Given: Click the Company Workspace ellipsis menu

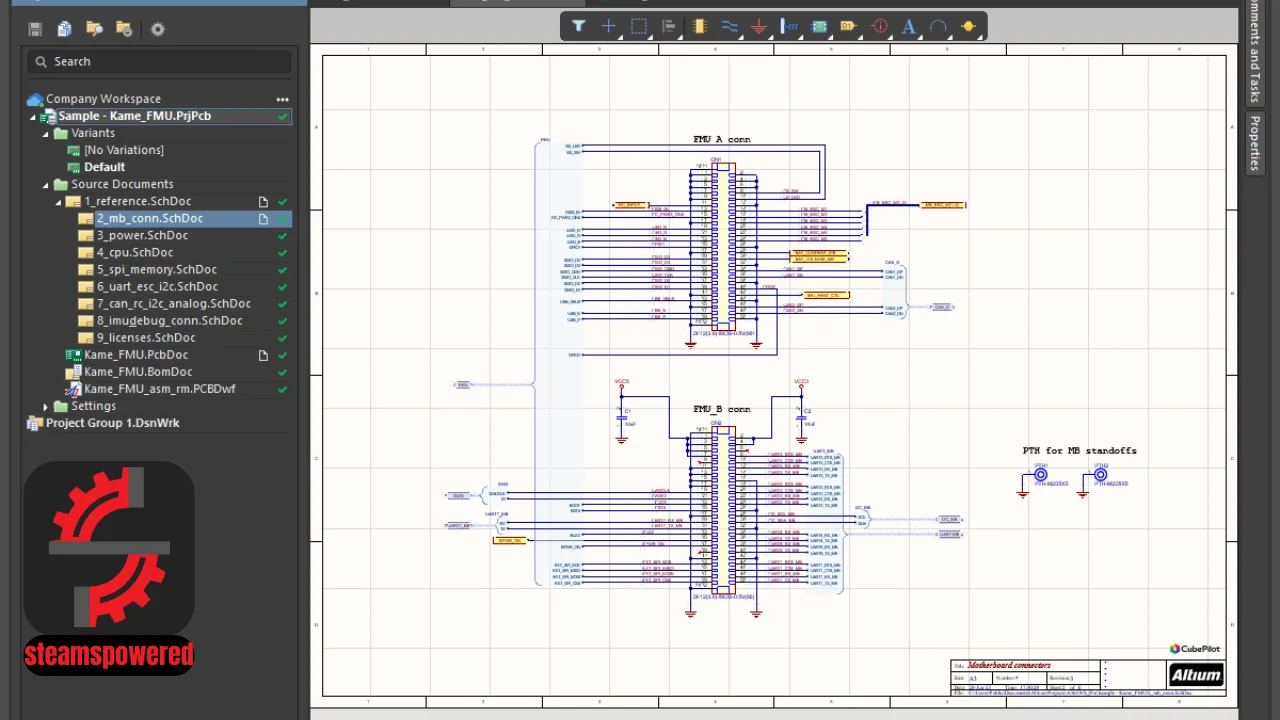Looking at the screenshot, I should pyautogui.click(x=282, y=99).
